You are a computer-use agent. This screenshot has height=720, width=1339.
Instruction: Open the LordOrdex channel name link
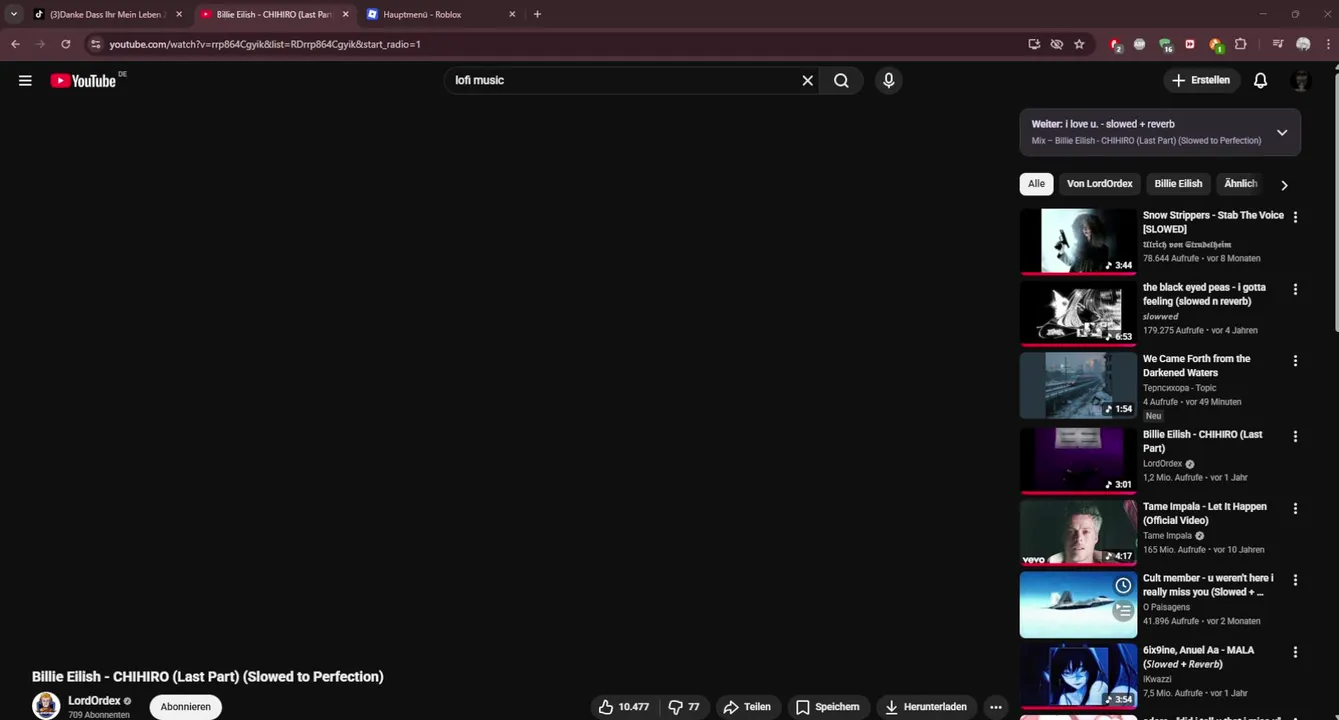94,701
